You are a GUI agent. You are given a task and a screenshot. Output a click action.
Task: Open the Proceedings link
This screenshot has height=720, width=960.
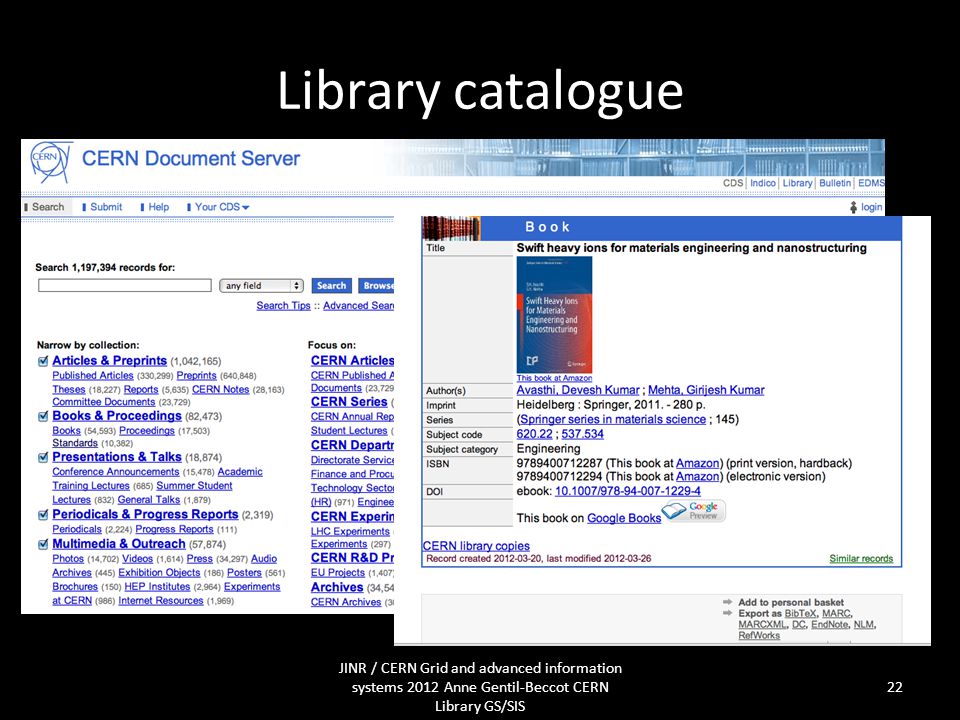coord(147,430)
